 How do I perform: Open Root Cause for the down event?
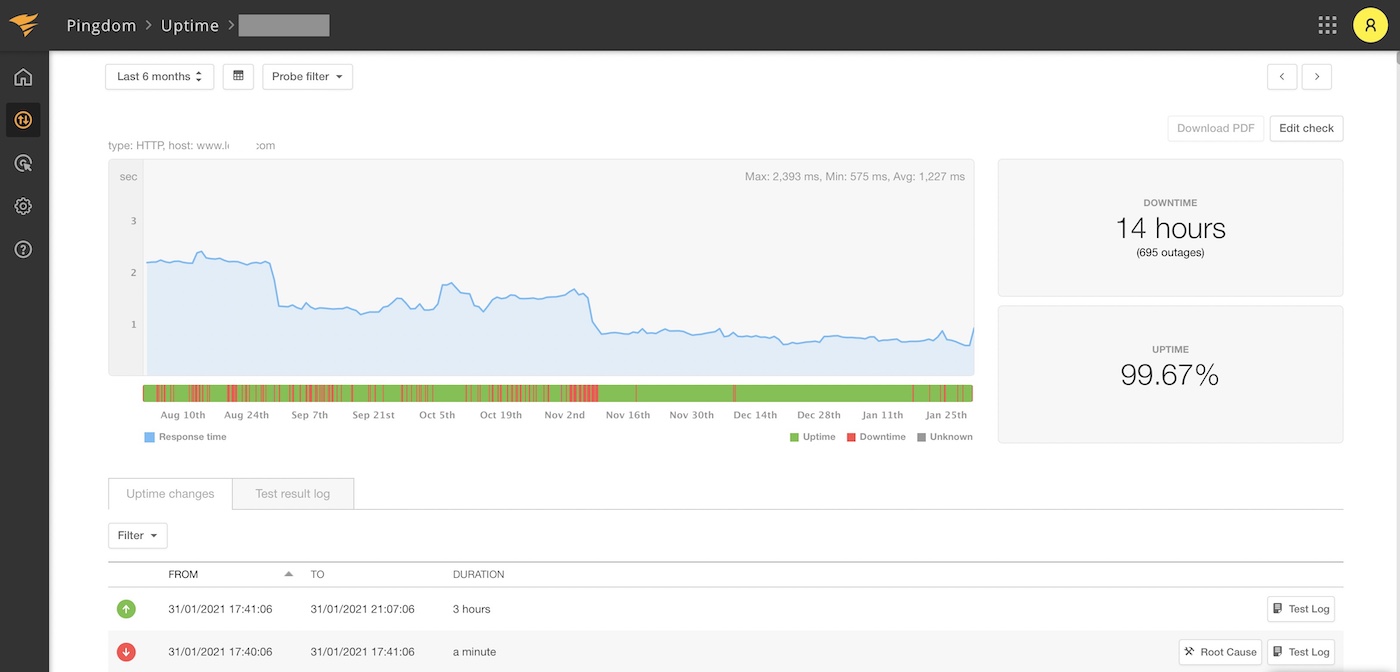point(1220,652)
